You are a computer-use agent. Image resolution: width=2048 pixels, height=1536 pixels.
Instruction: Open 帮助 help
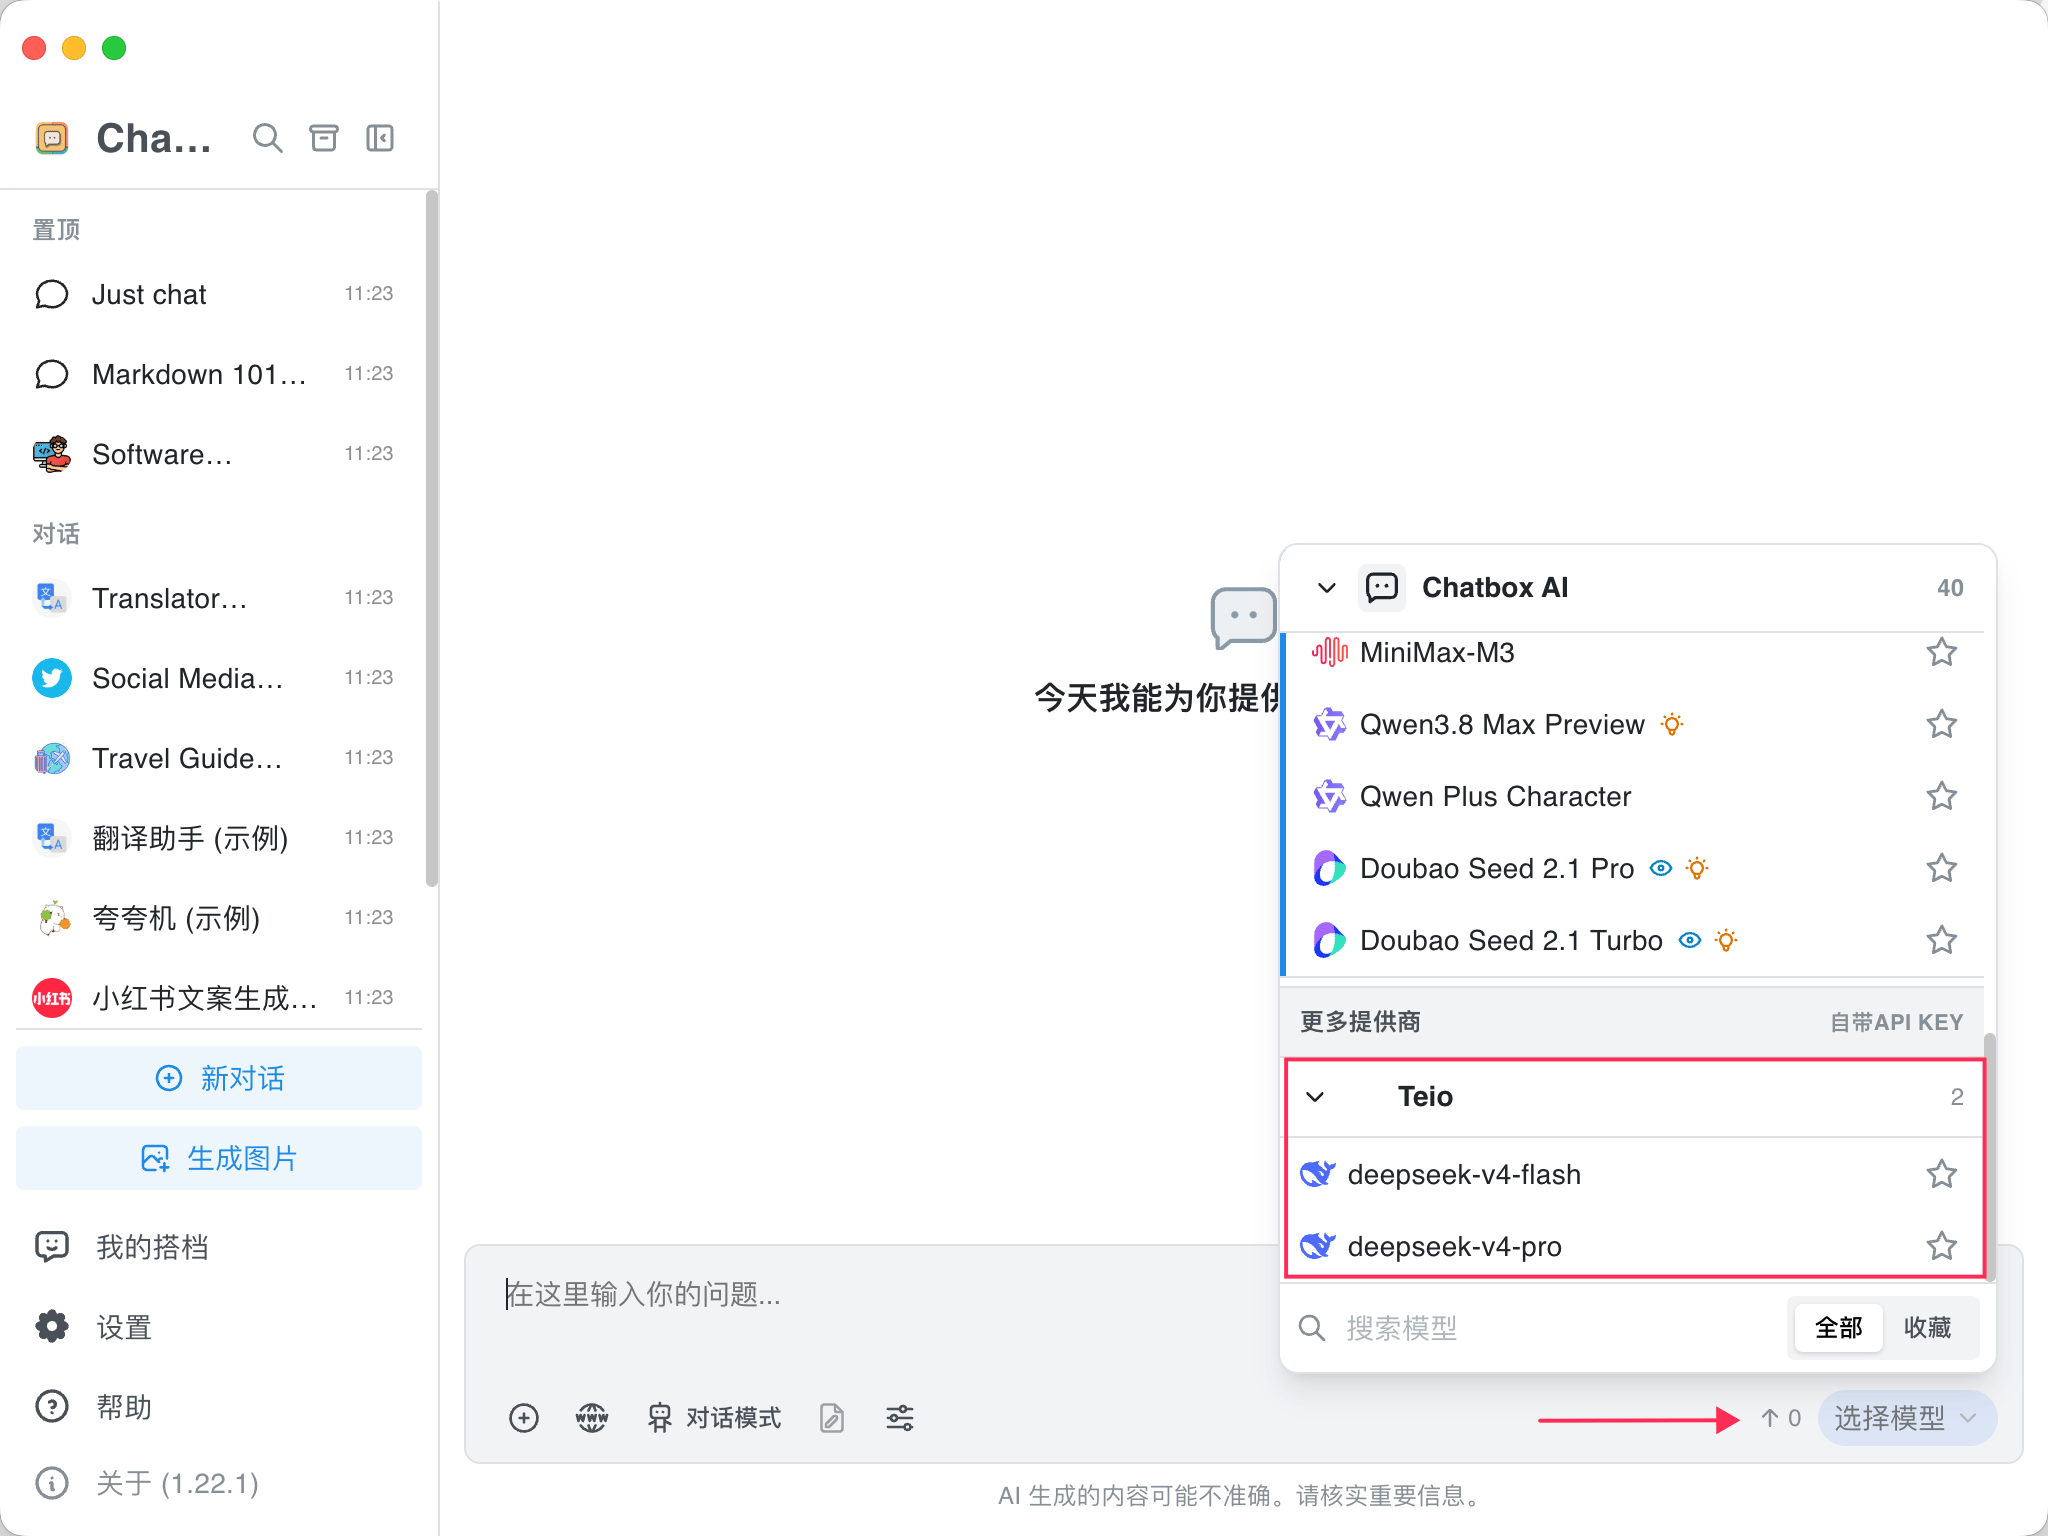[219, 1407]
